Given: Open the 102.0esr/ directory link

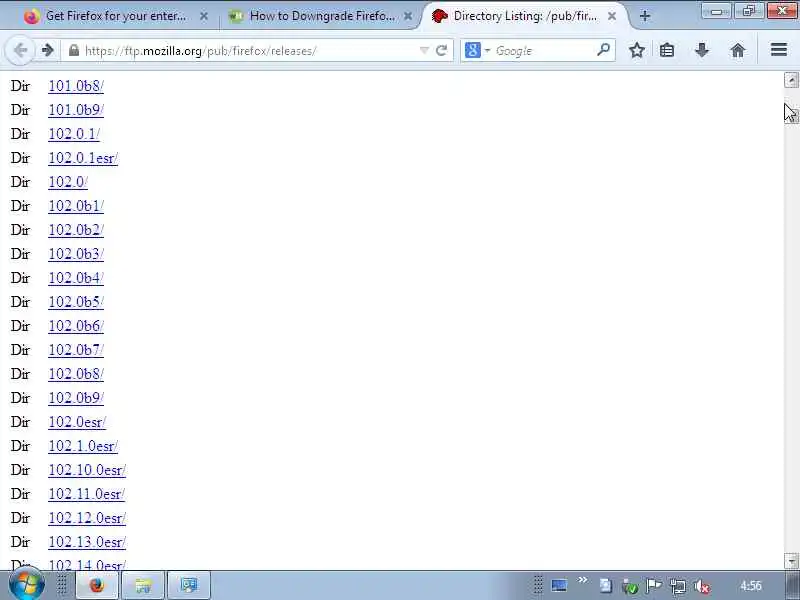Looking at the screenshot, I should [x=77, y=422].
